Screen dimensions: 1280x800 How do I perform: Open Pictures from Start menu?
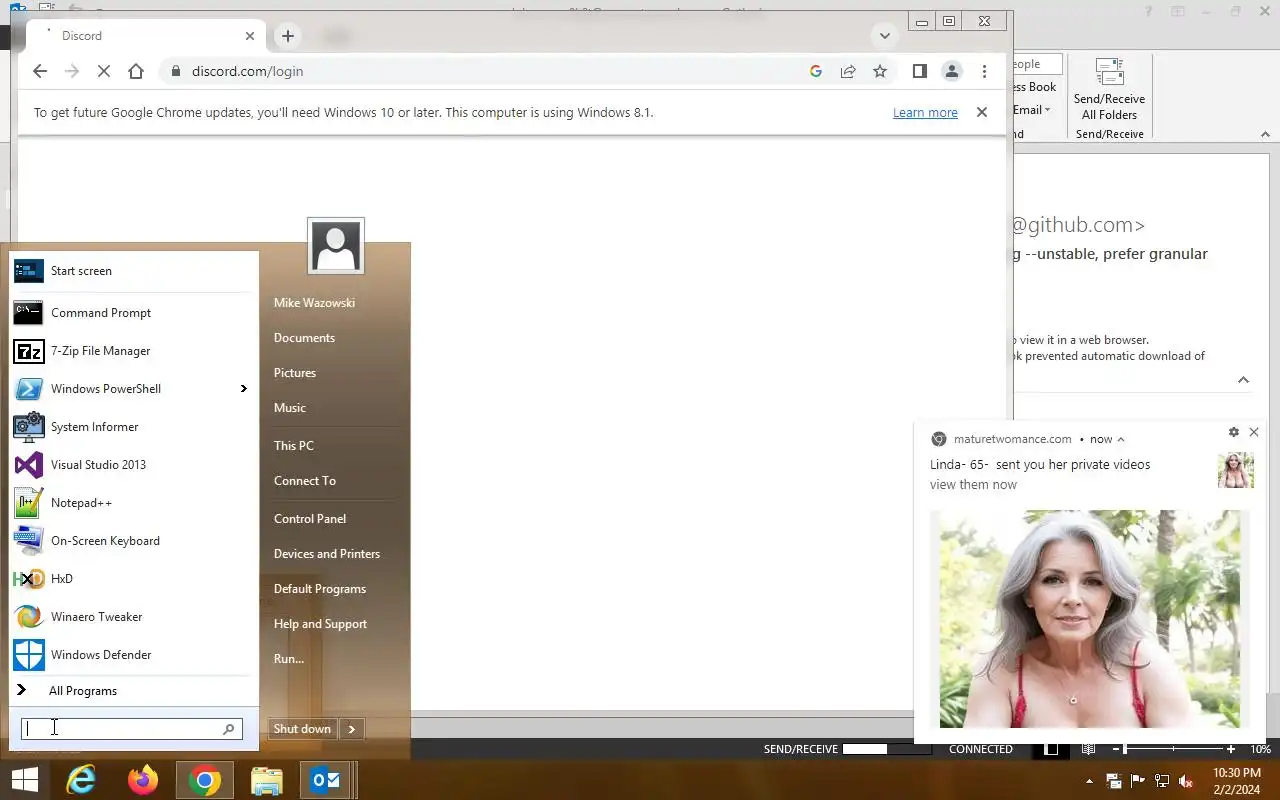click(295, 373)
